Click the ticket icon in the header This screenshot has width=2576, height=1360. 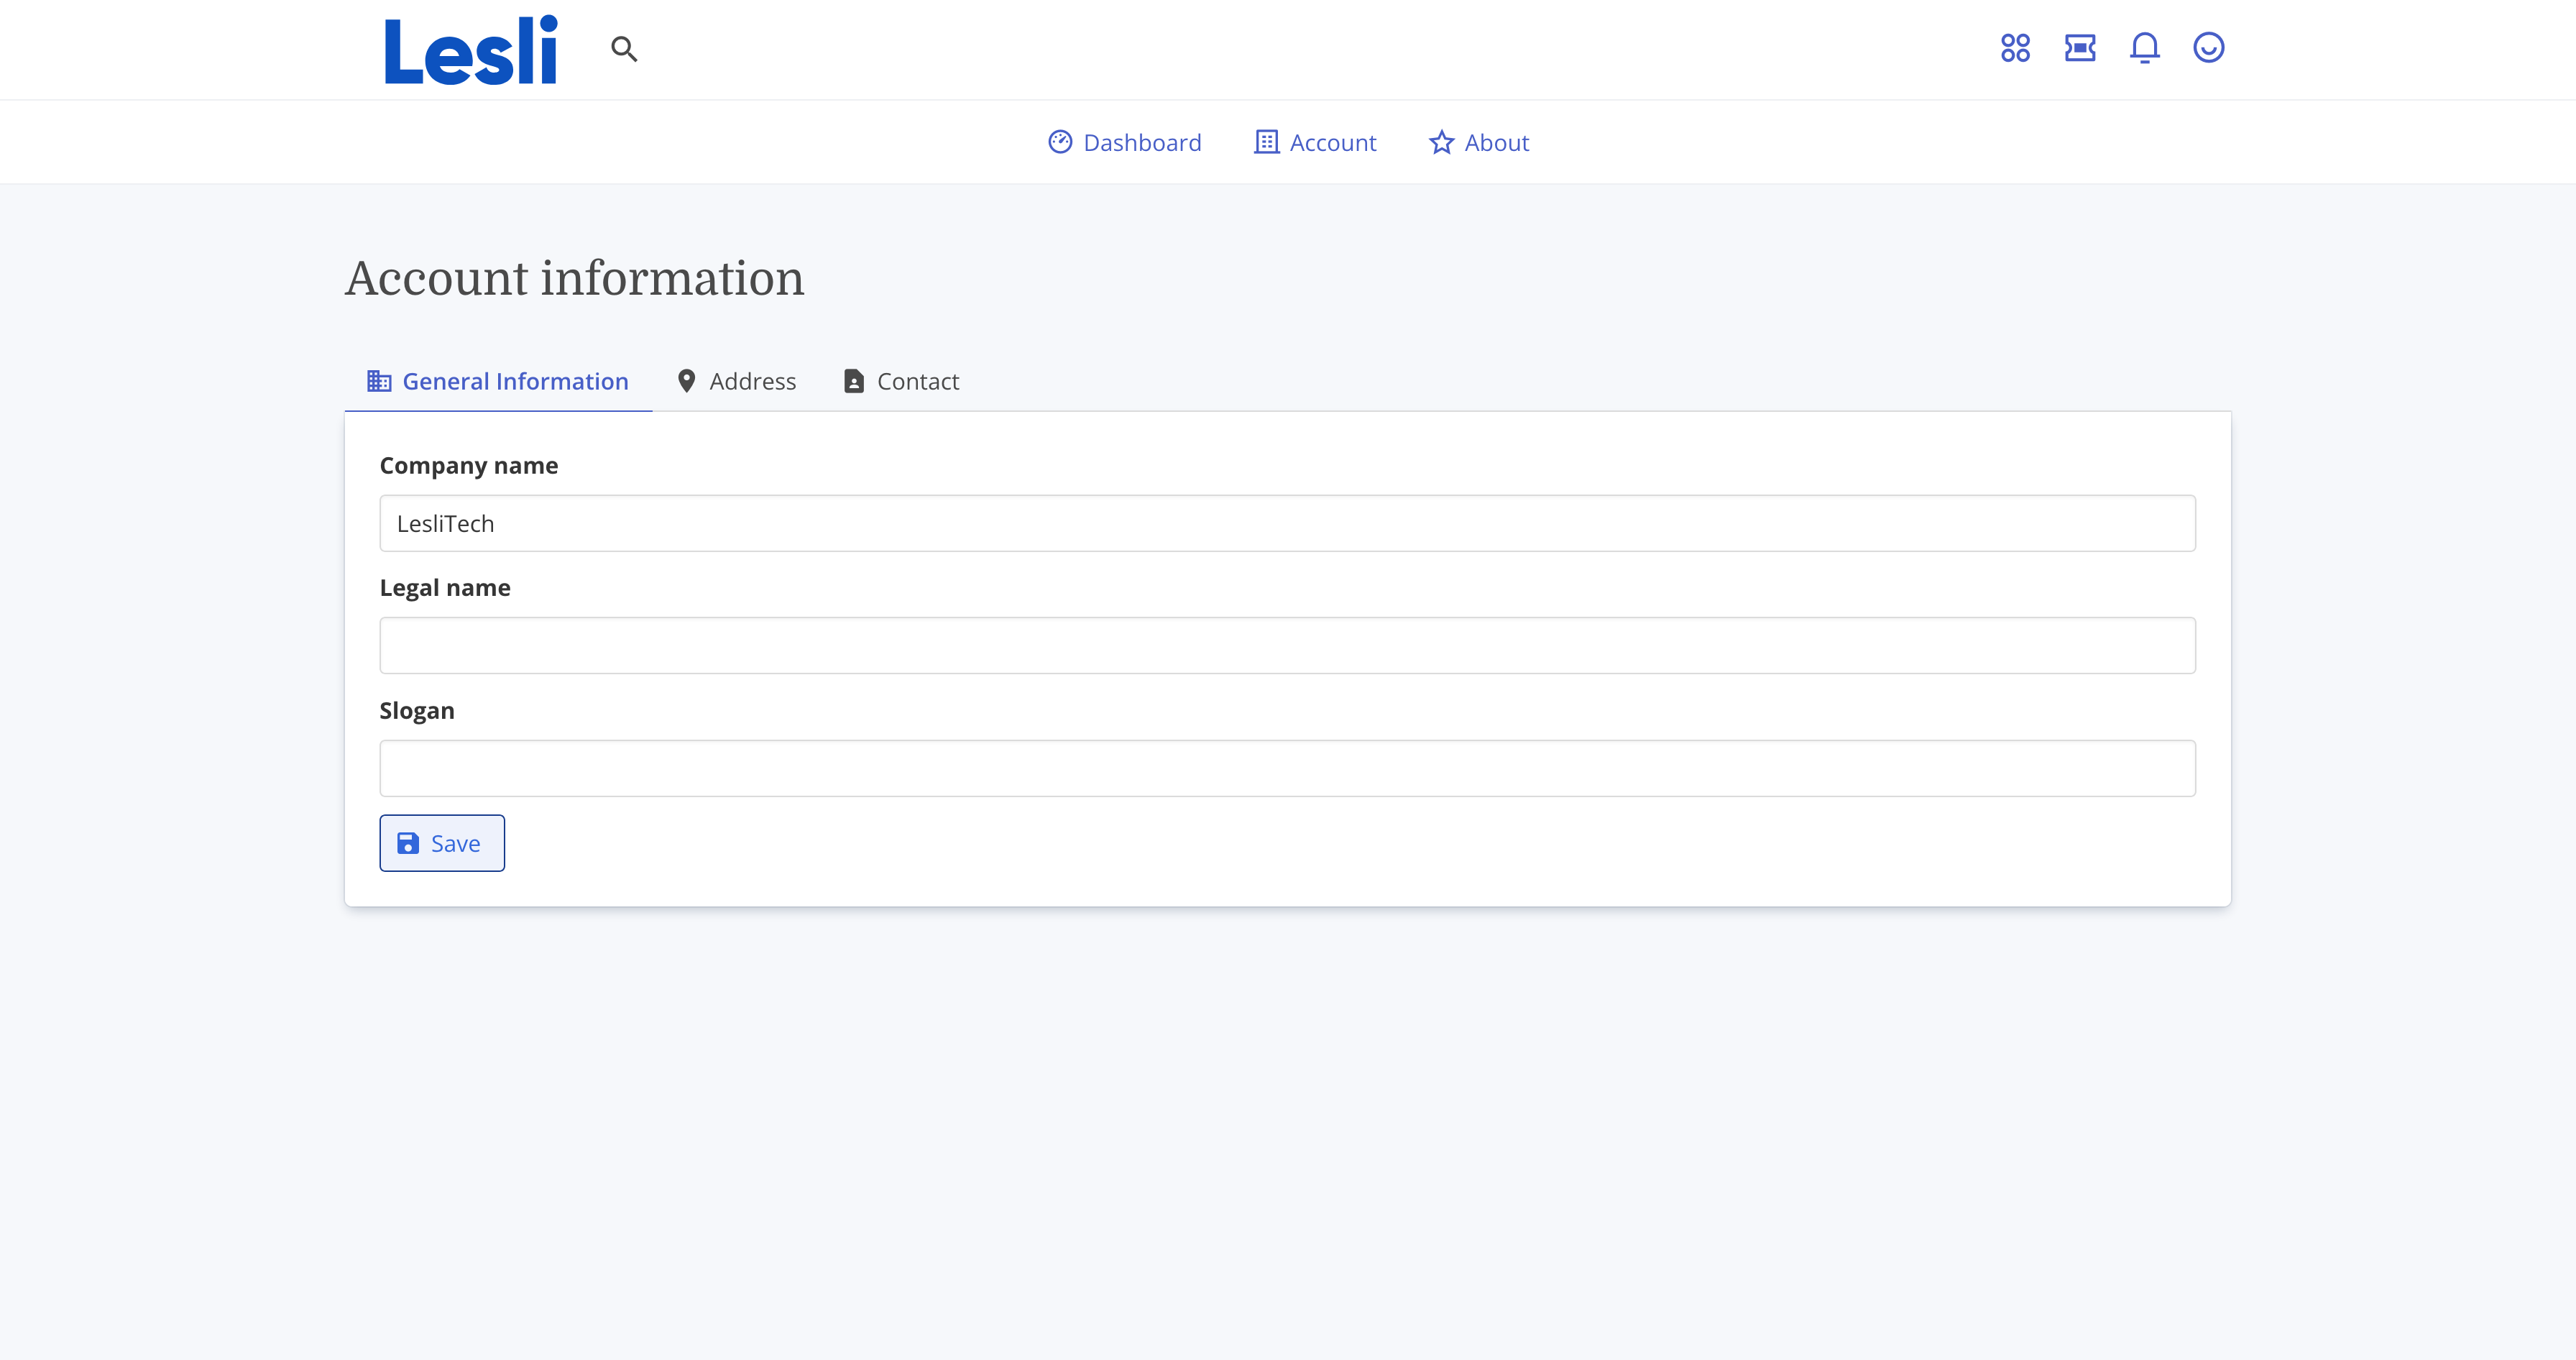(x=2081, y=48)
